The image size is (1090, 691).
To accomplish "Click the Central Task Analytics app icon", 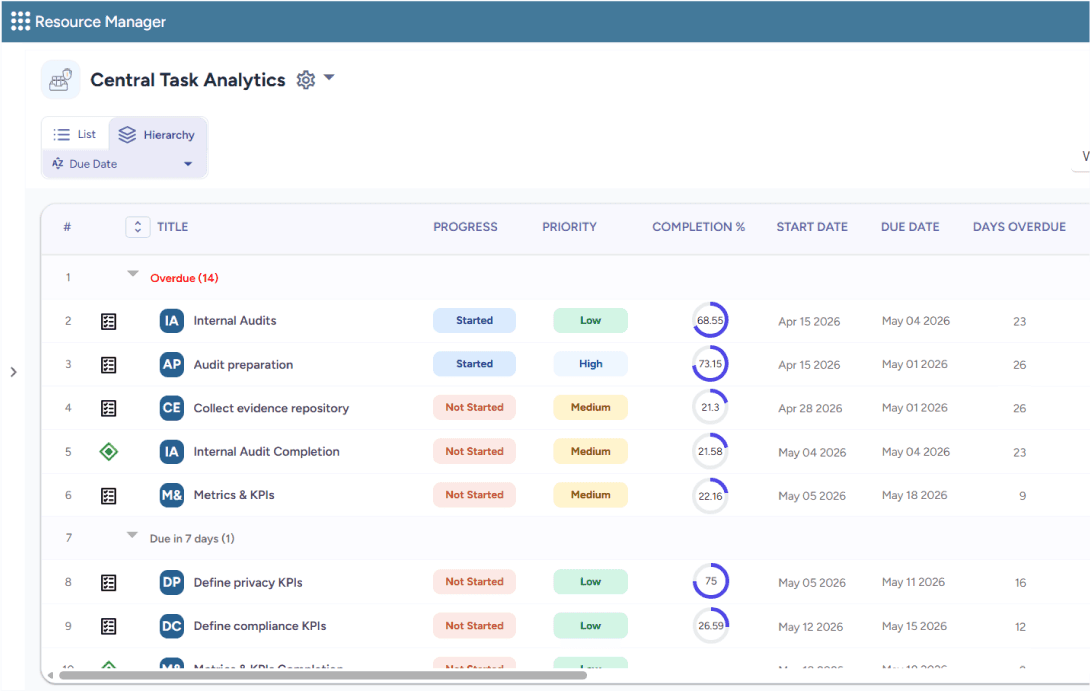I will [60, 80].
